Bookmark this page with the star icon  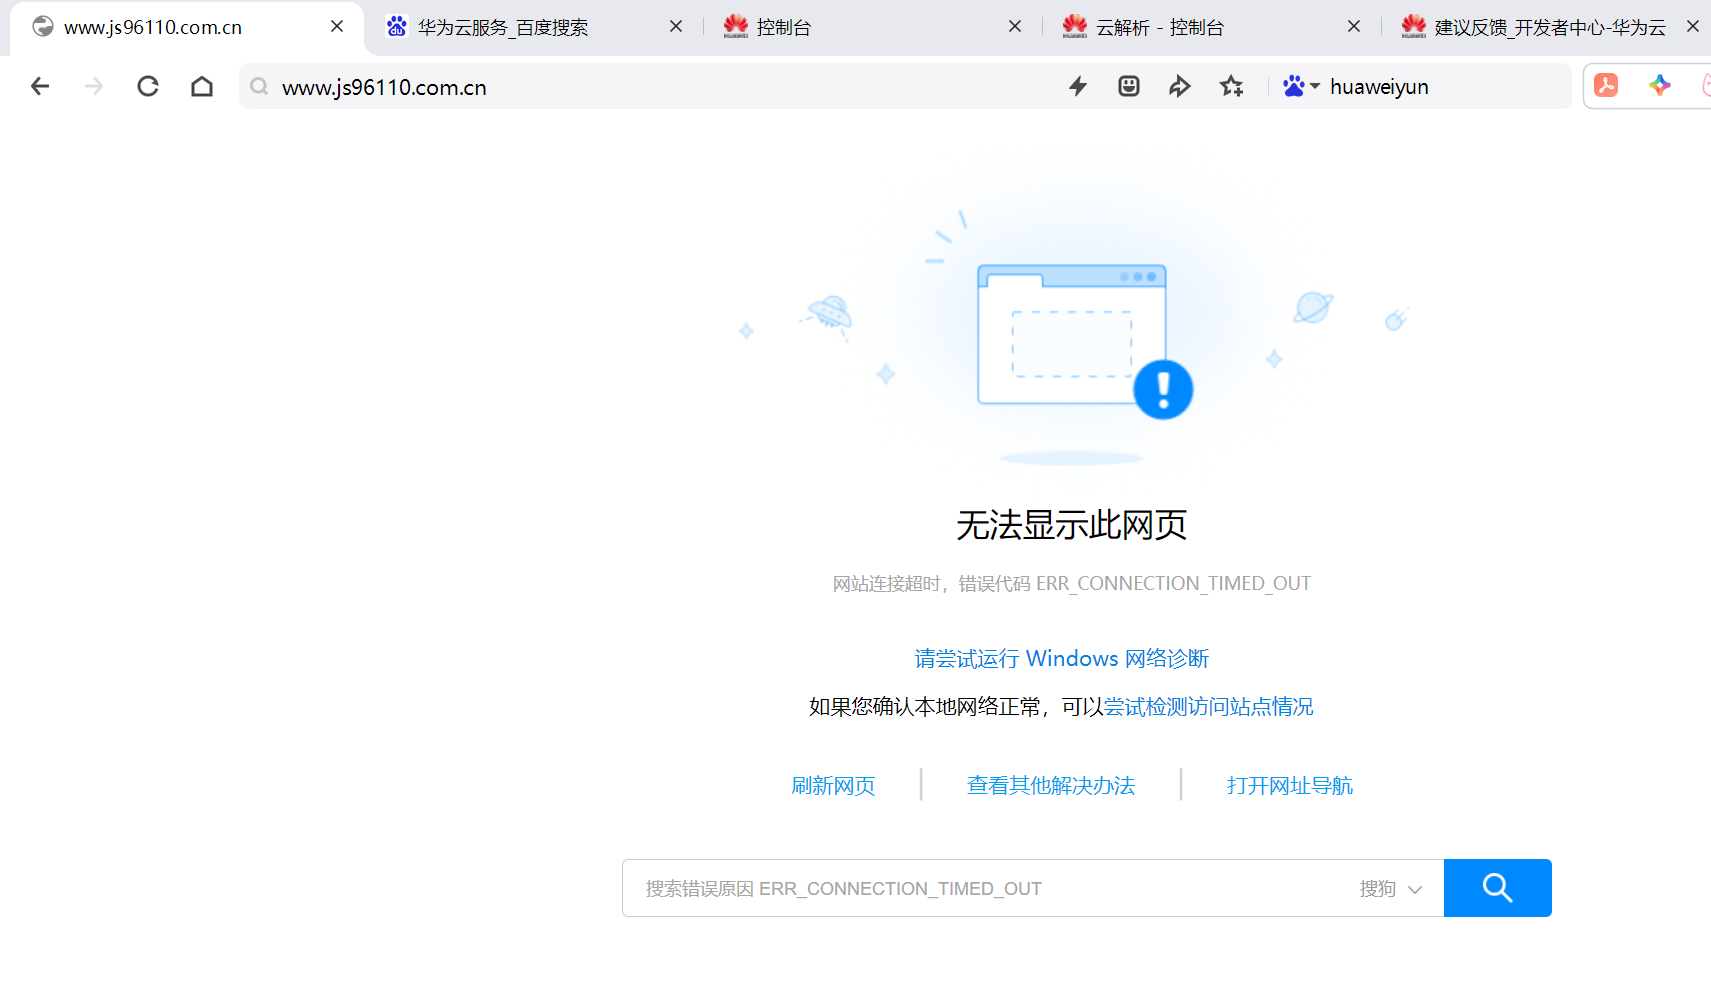1231,86
